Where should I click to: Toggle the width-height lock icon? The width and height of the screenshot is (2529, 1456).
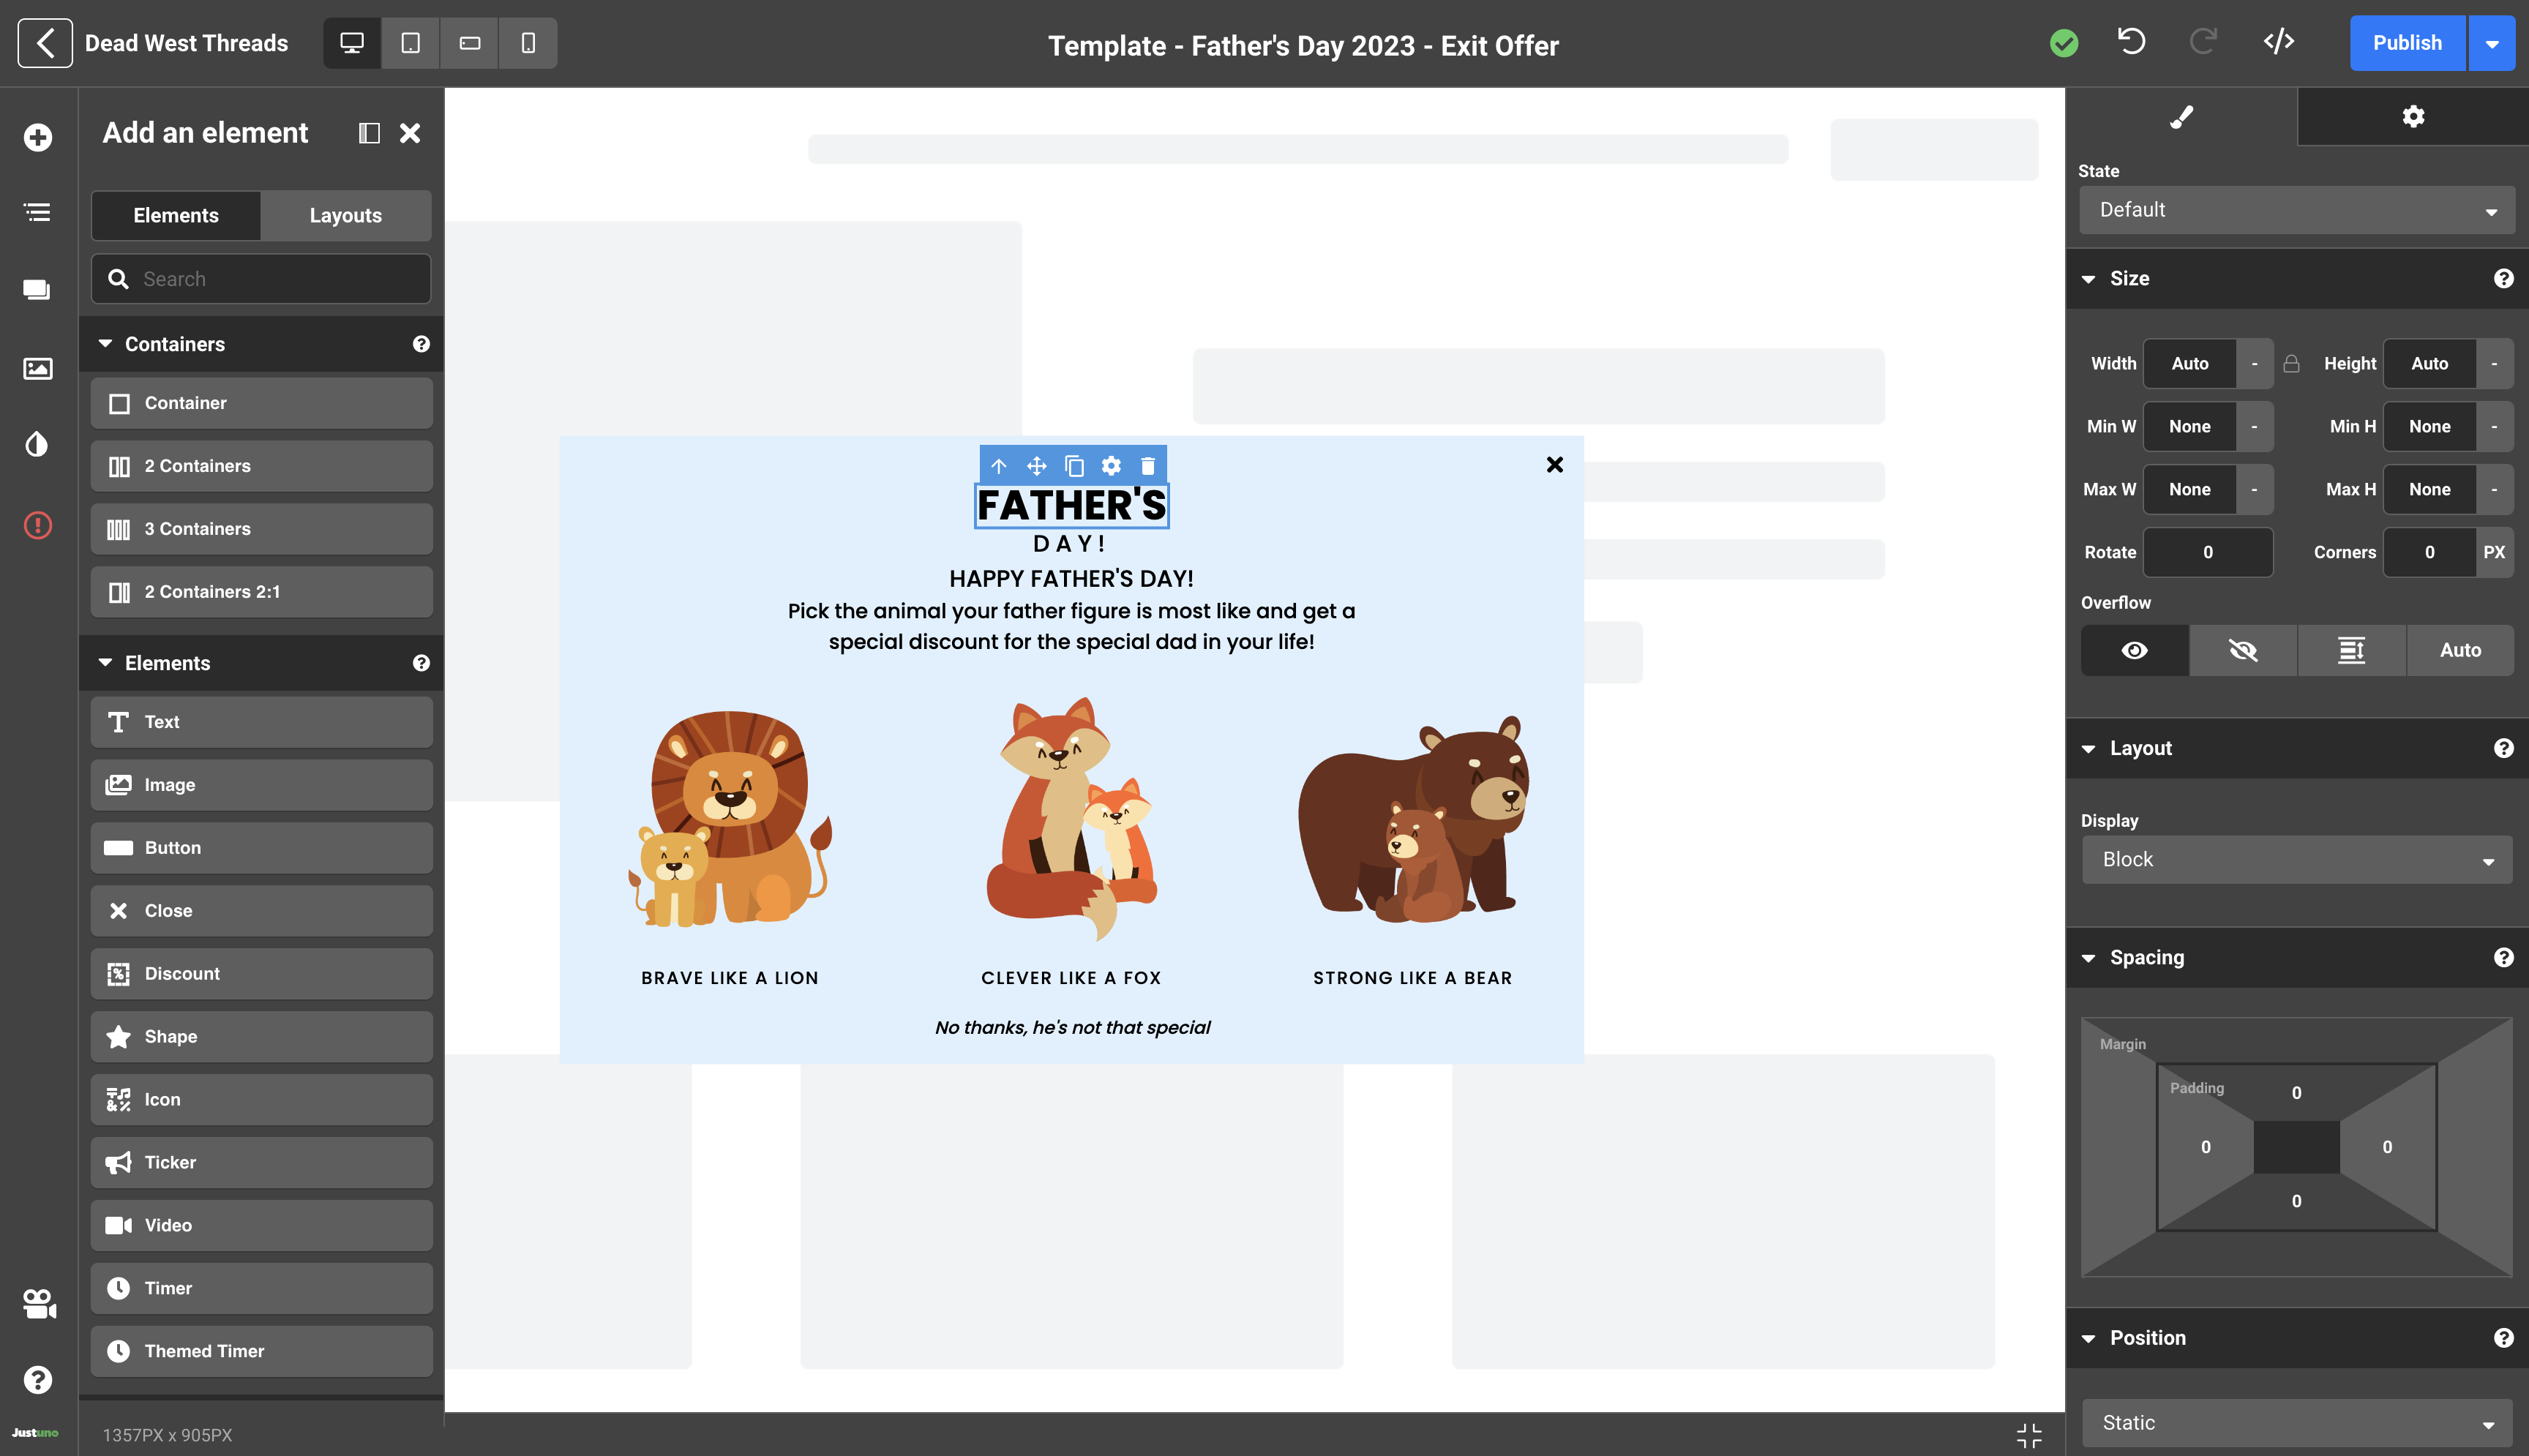pos(2291,364)
